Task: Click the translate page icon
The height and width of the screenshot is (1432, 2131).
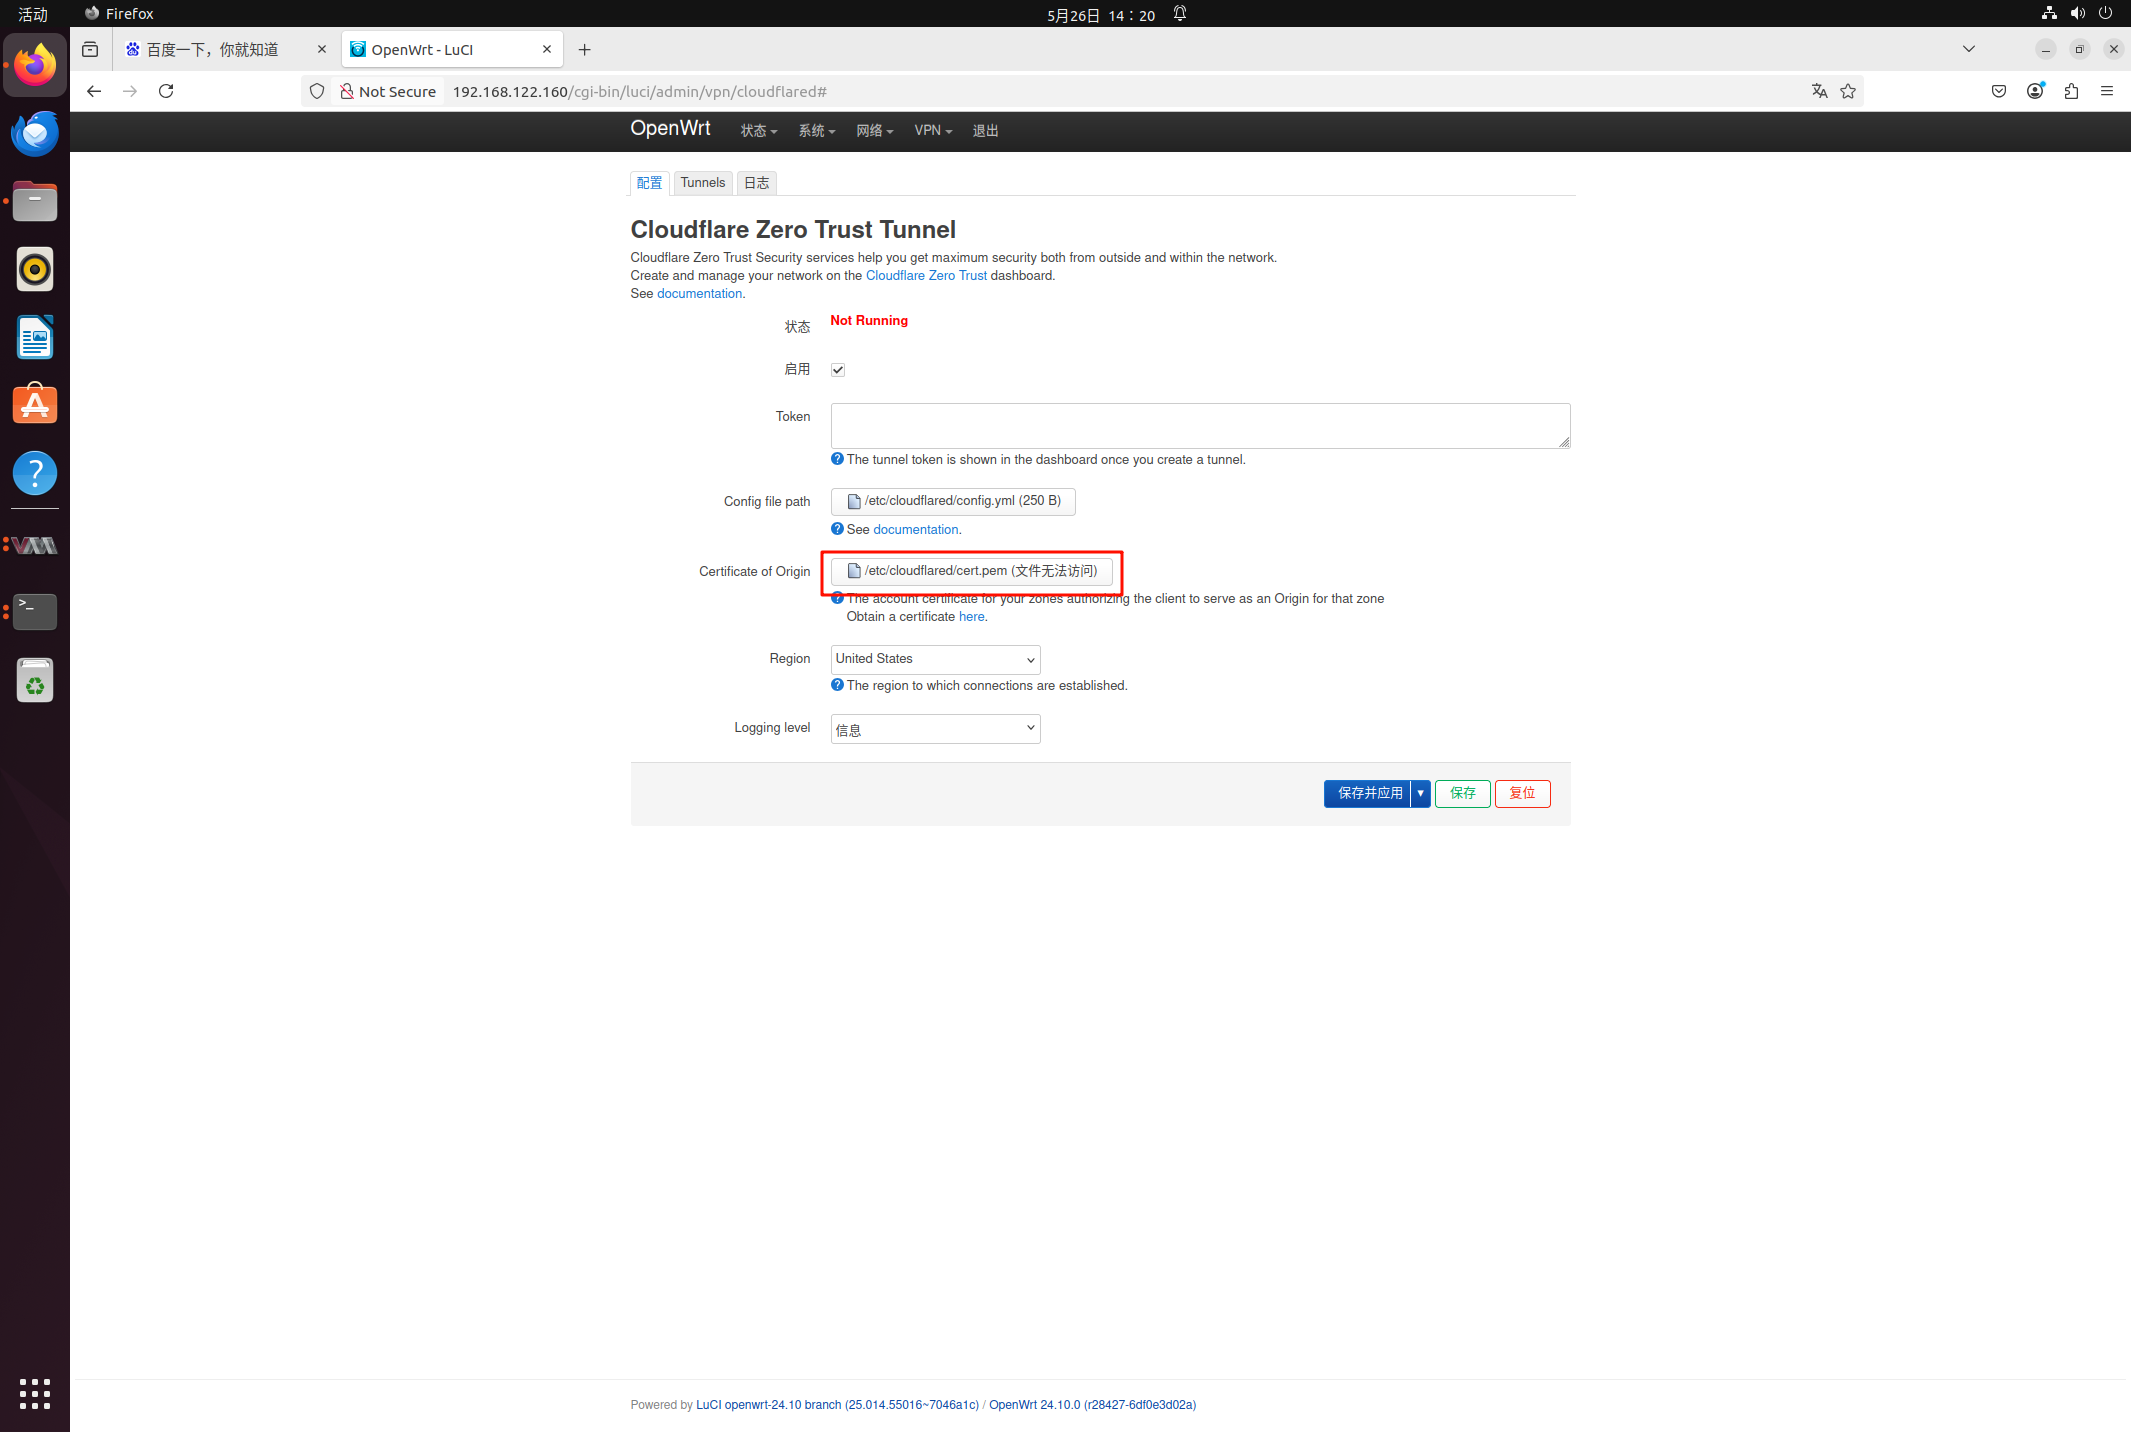Action: [x=1819, y=91]
